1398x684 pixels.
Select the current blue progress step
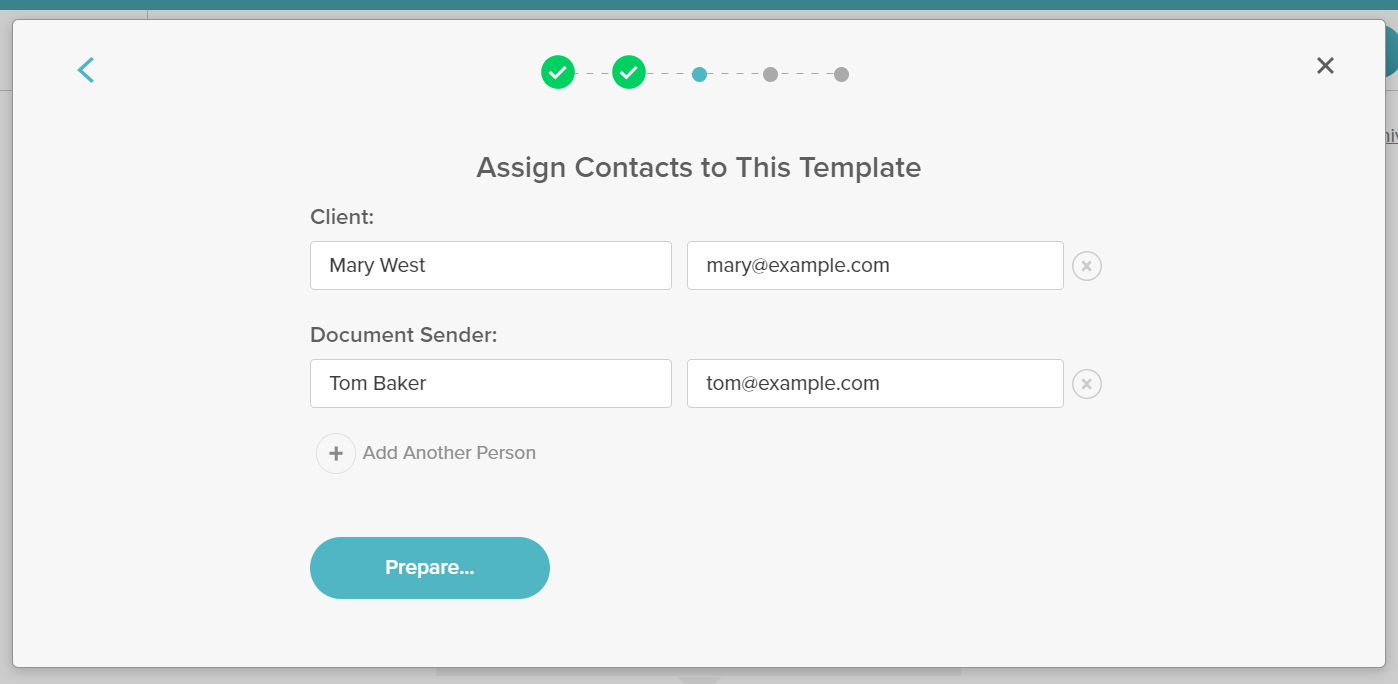pyautogui.click(x=699, y=73)
